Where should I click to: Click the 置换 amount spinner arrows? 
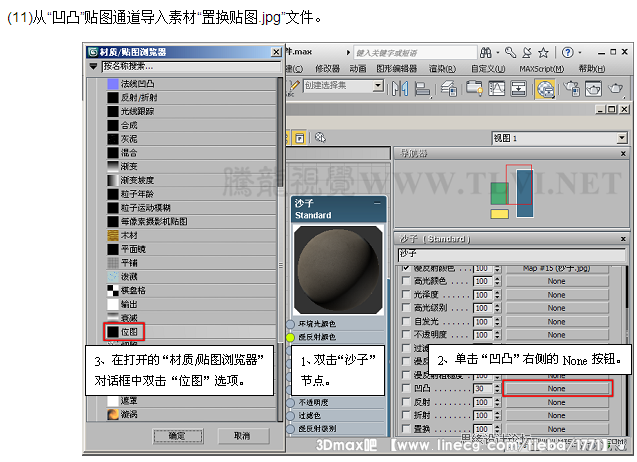(497, 429)
